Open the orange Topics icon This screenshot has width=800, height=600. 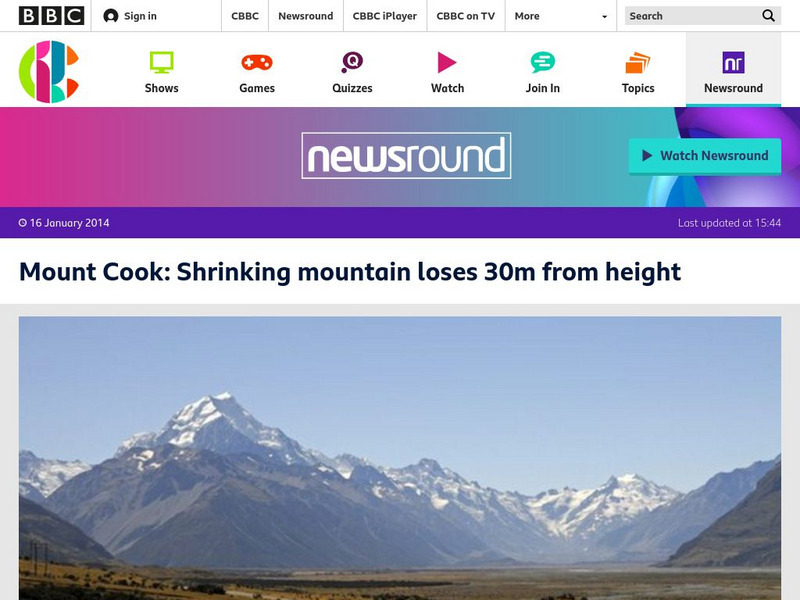(x=638, y=63)
